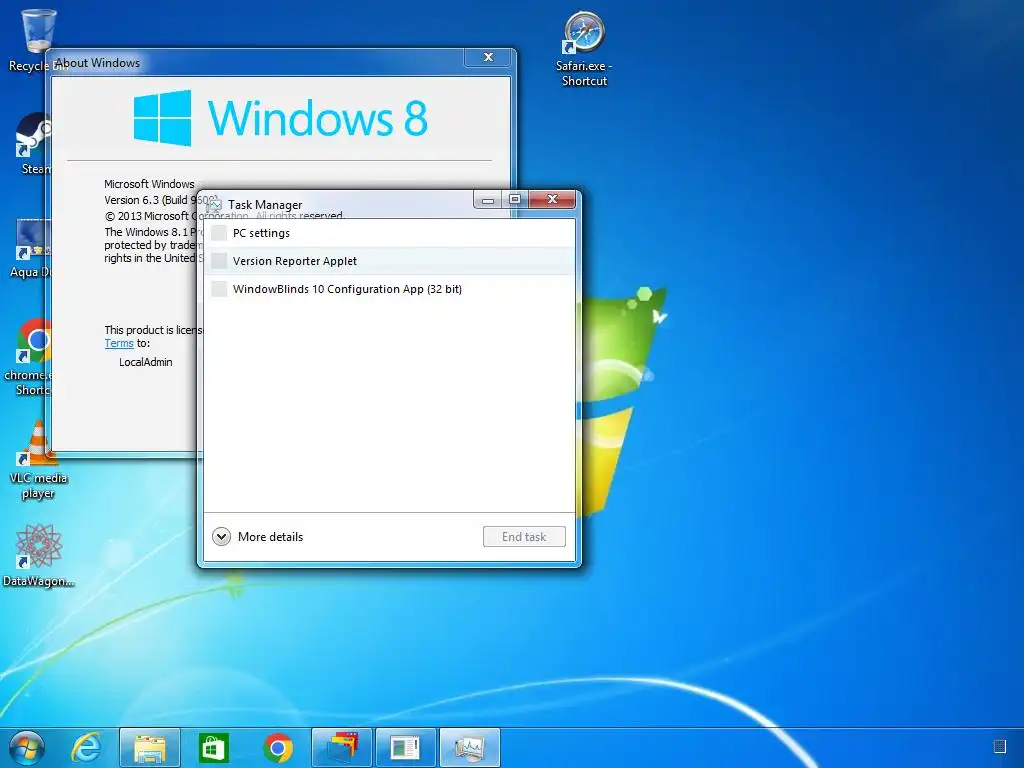Maximize the Task Manager window
The image size is (1024, 768).
(515, 200)
